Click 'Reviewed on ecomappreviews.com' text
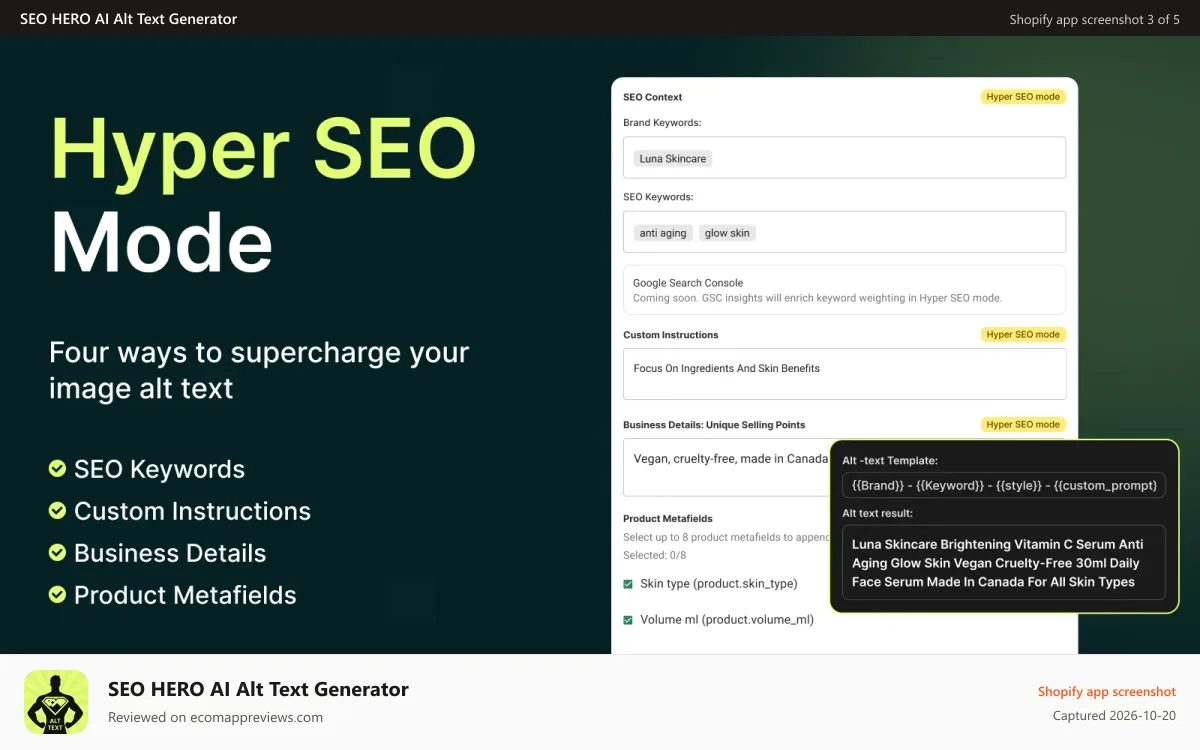 (215, 717)
